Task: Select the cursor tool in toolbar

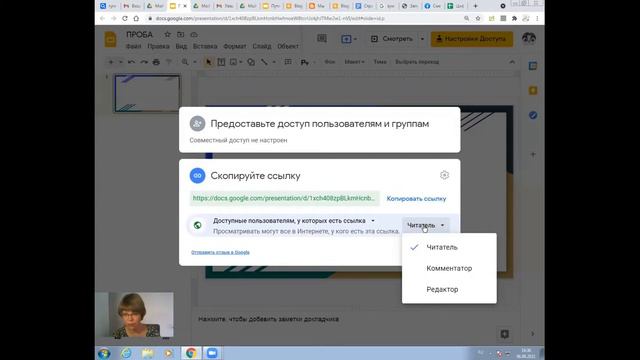Action: click(209, 62)
